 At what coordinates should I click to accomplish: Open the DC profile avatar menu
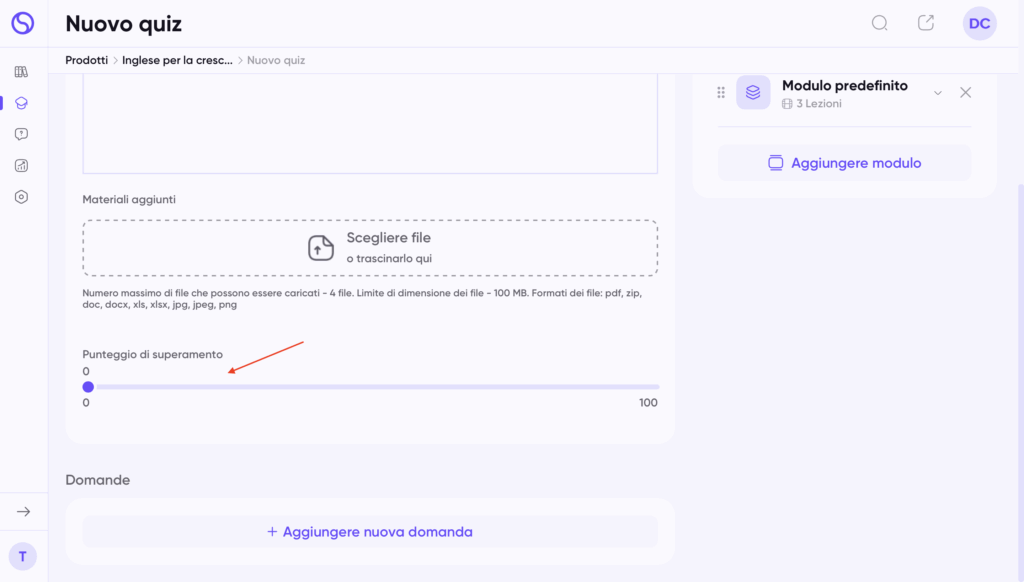pyautogui.click(x=979, y=23)
